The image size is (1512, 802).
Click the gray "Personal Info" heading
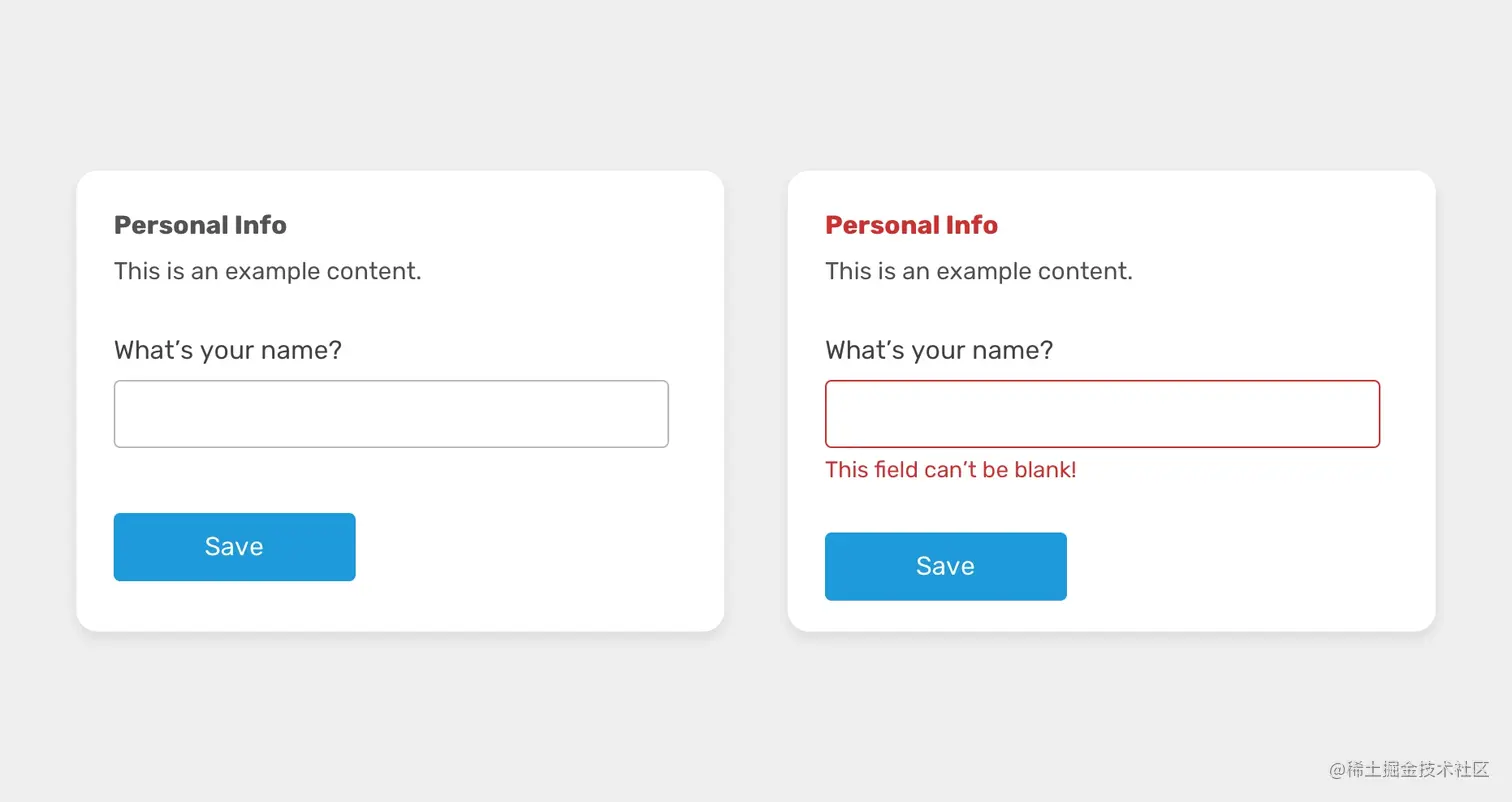click(200, 225)
